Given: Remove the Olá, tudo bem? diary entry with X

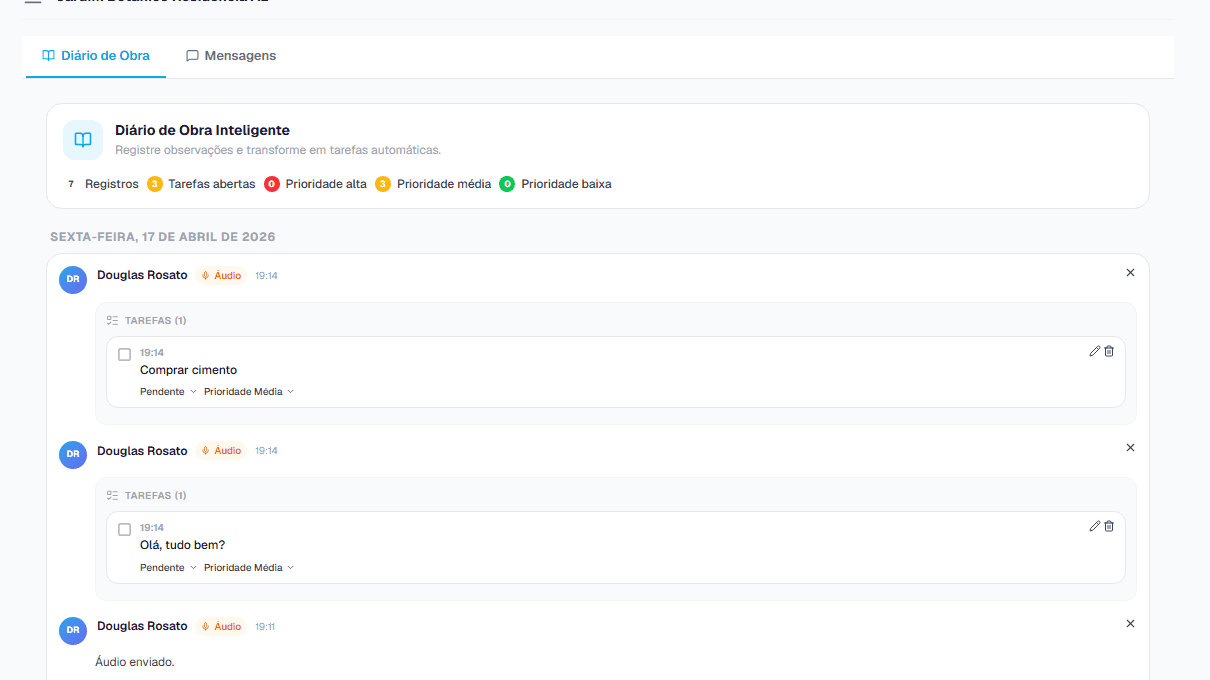Looking at the screenshot, I should point(1130,448).
